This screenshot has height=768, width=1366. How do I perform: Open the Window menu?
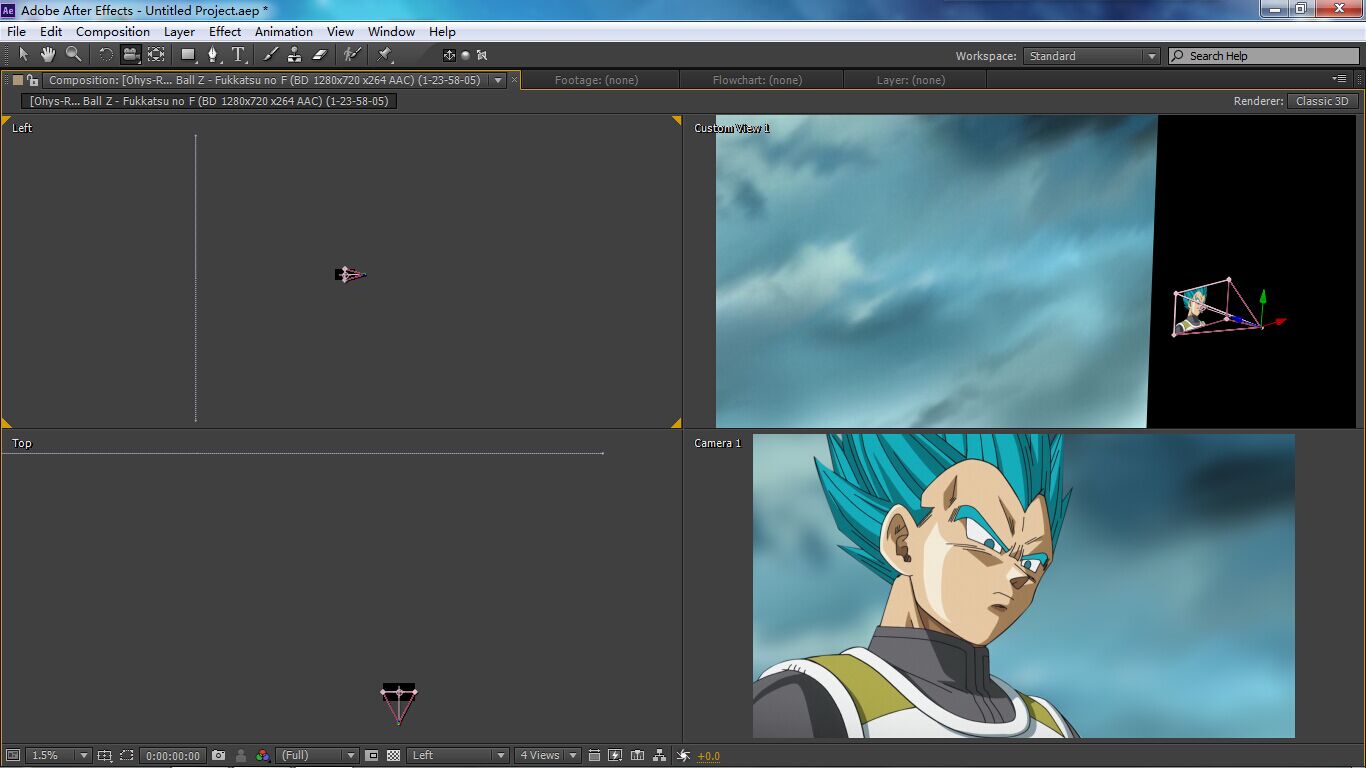click(x=391, y=32)
